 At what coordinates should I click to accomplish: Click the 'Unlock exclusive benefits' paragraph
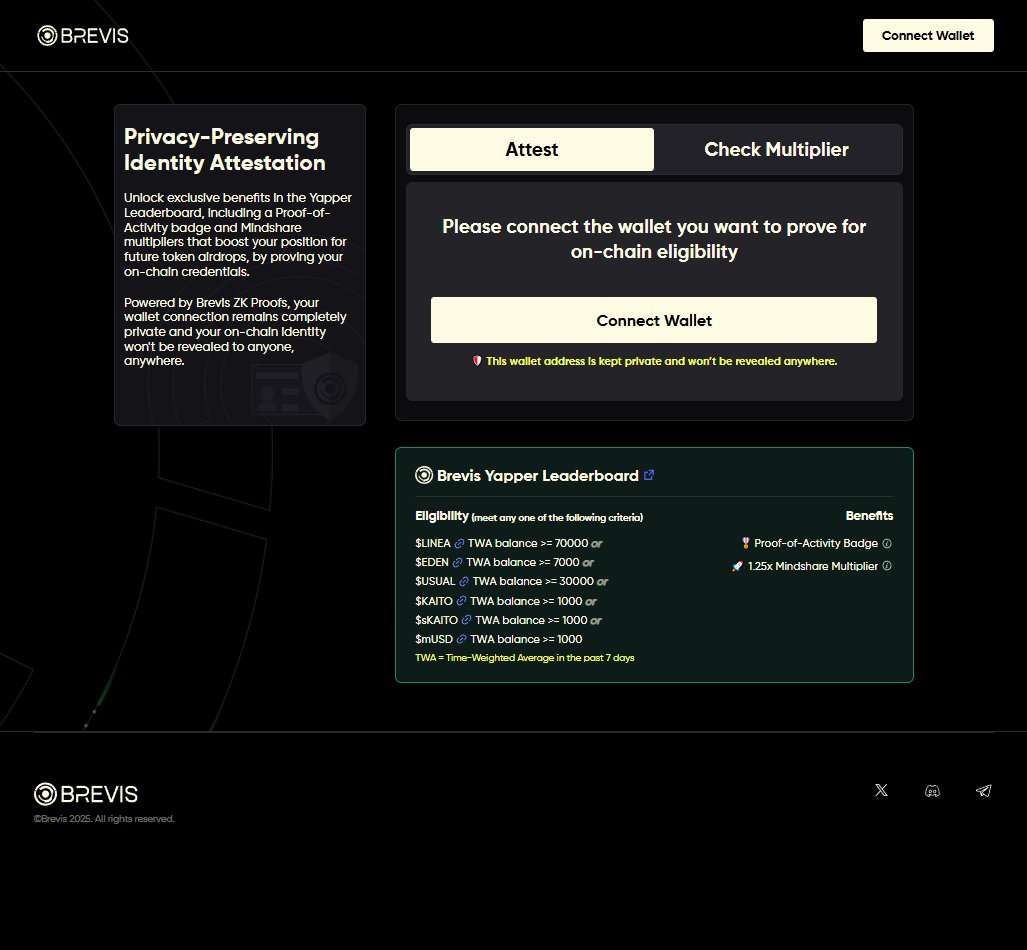pyautogui.click(x=238, y=235)
